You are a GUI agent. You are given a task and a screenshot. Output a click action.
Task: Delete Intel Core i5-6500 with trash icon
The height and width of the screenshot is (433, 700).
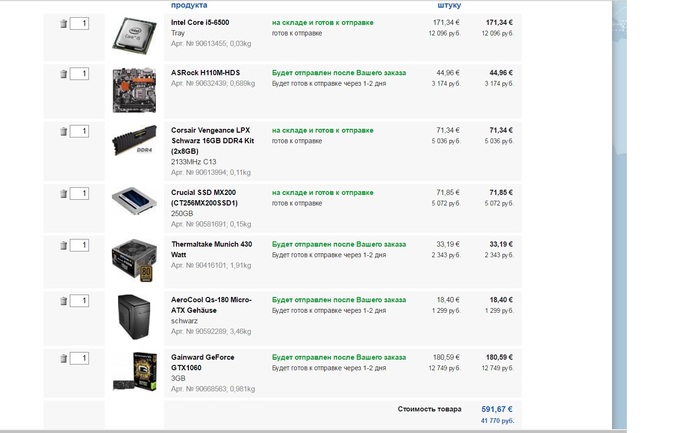coord(63,24)
